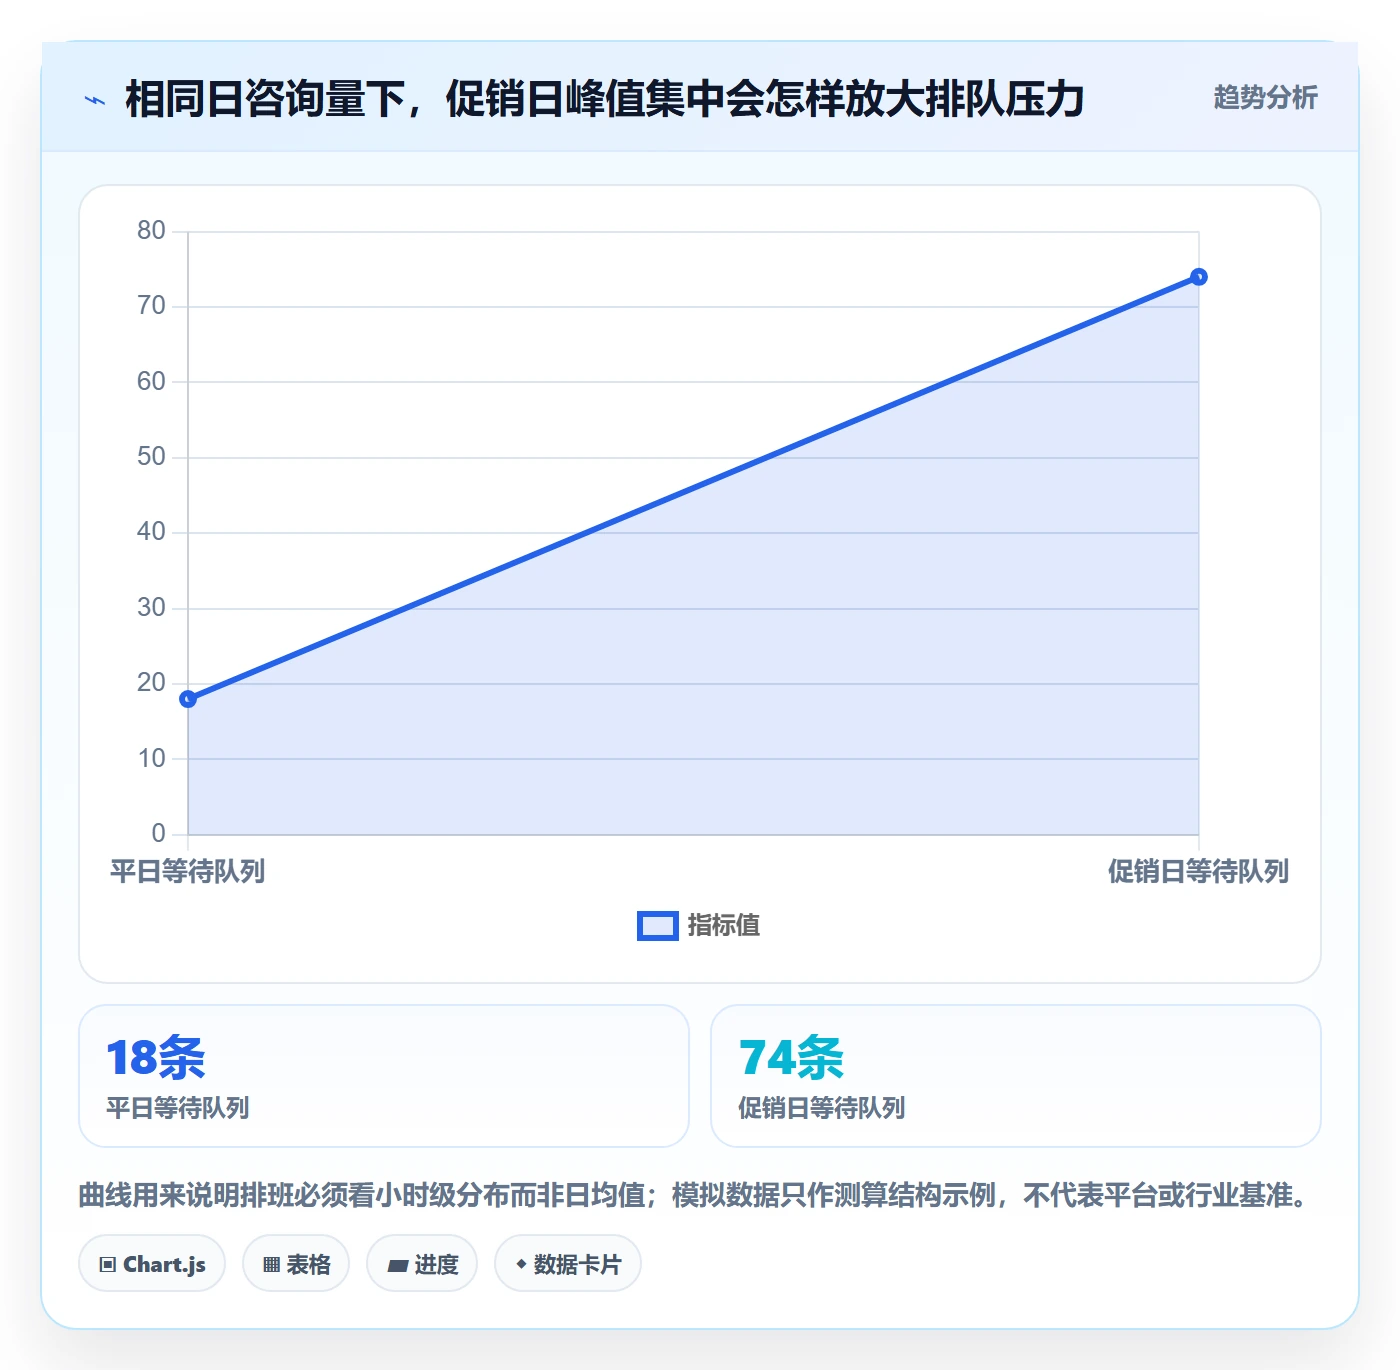Click the 趋势分析 label in header
Screen dimensions: 1400x1370
point(1265,97)
